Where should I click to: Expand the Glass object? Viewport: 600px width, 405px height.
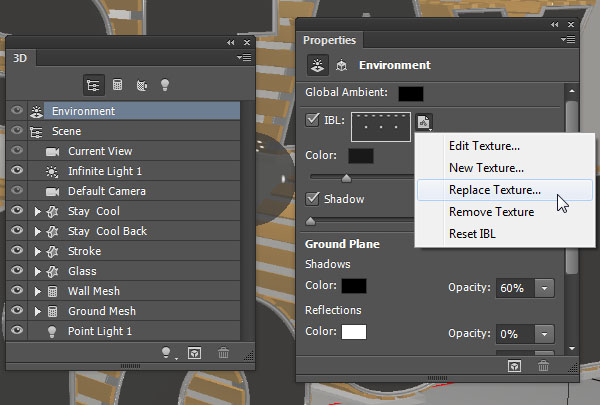click(x=37, y=271)
